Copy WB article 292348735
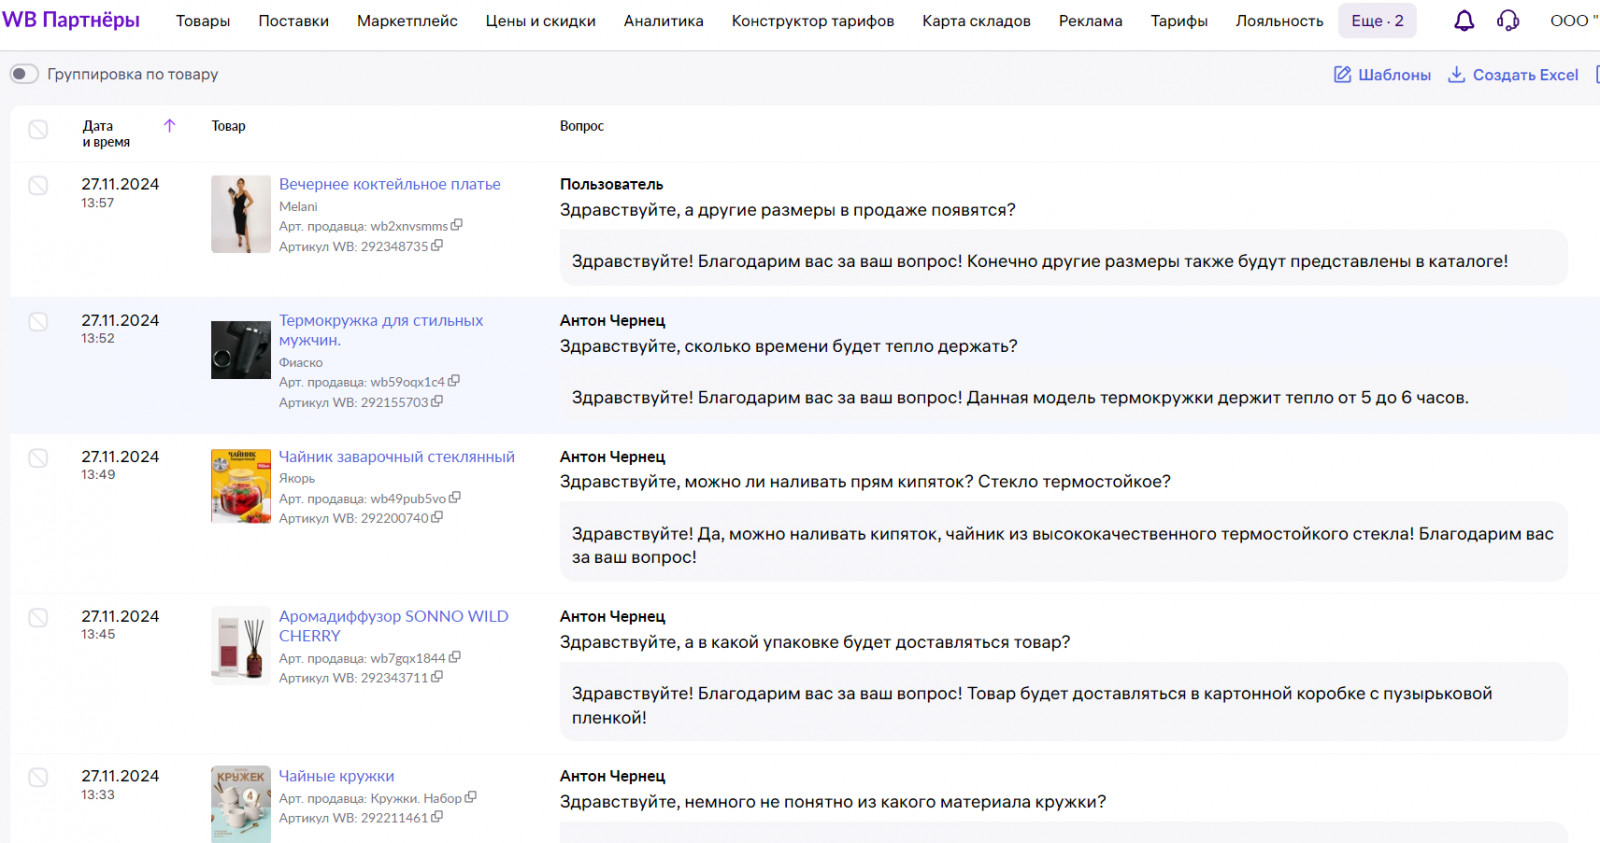Viewport: 1600px width, 843px height. coord(437,245)
